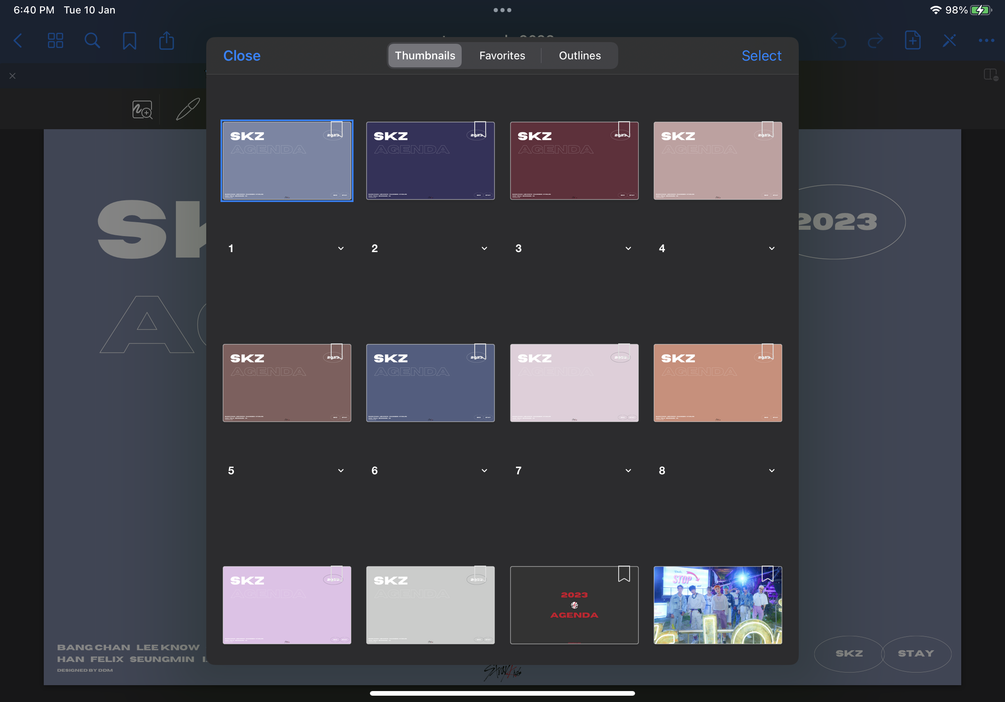The image size is (1005, 702).
Task: Switch to the Outlines tab
Action: point(579,56)
